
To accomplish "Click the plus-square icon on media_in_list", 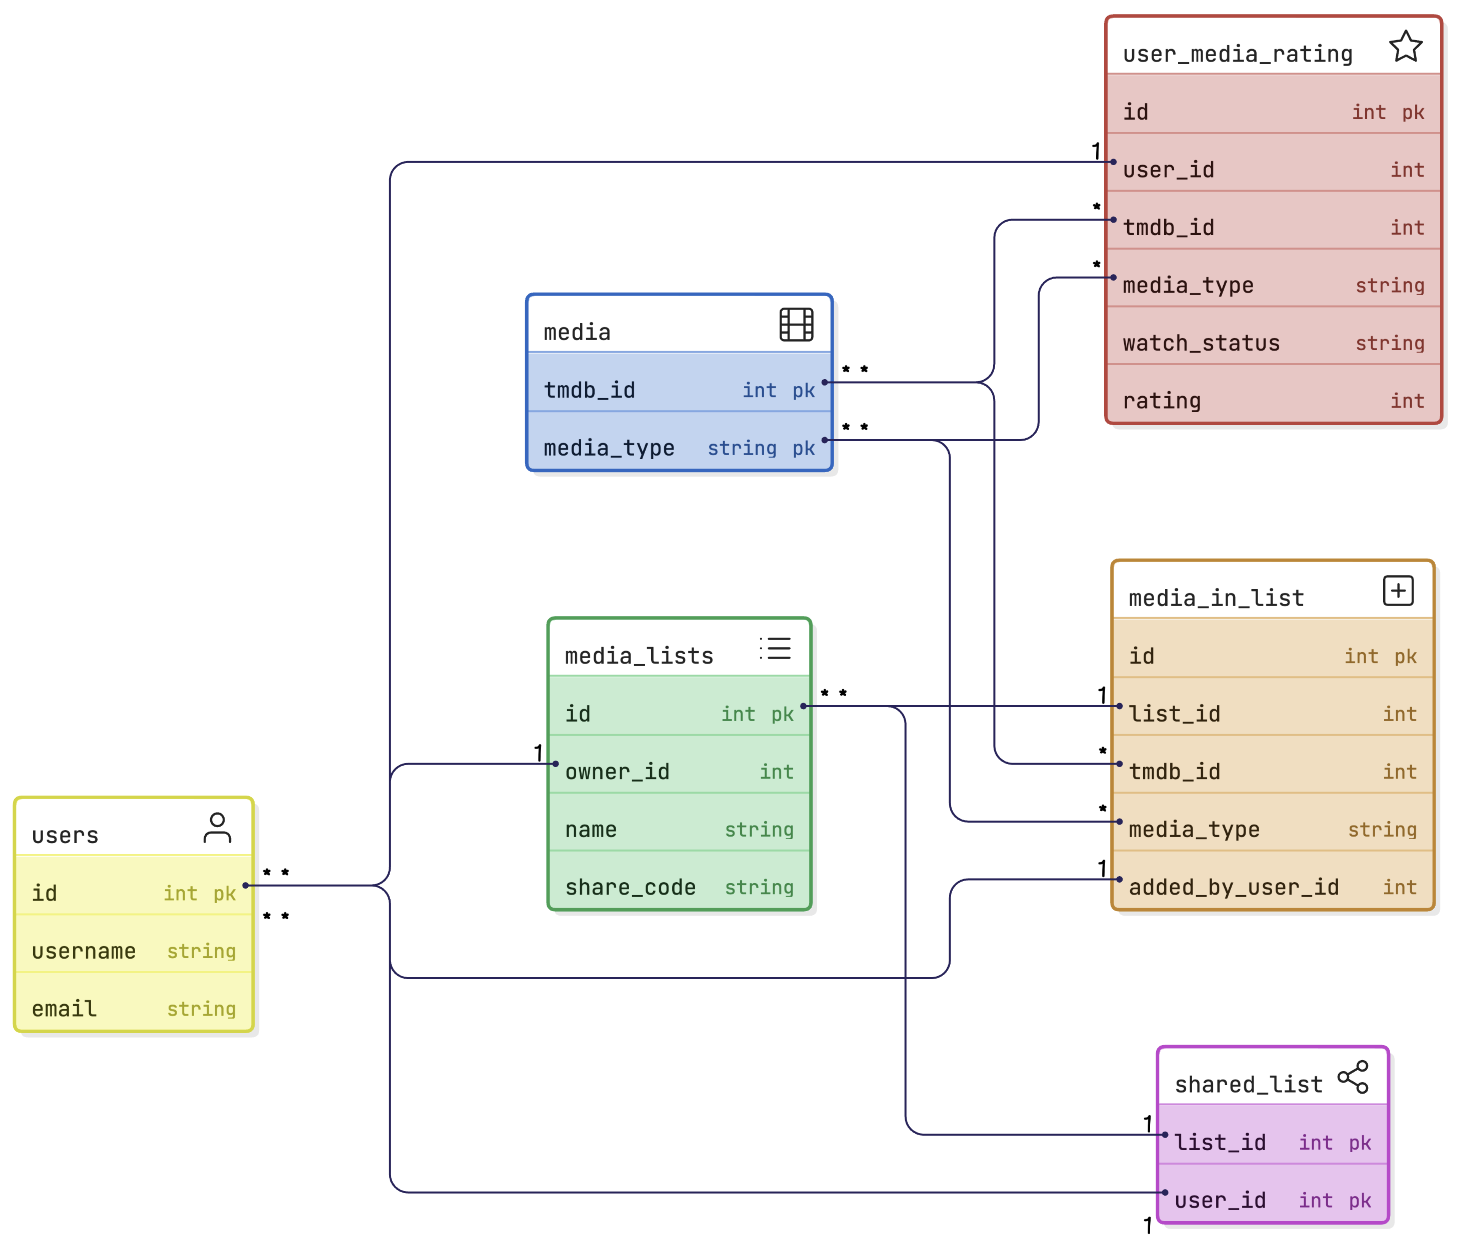I will (x=1398, y=590).
